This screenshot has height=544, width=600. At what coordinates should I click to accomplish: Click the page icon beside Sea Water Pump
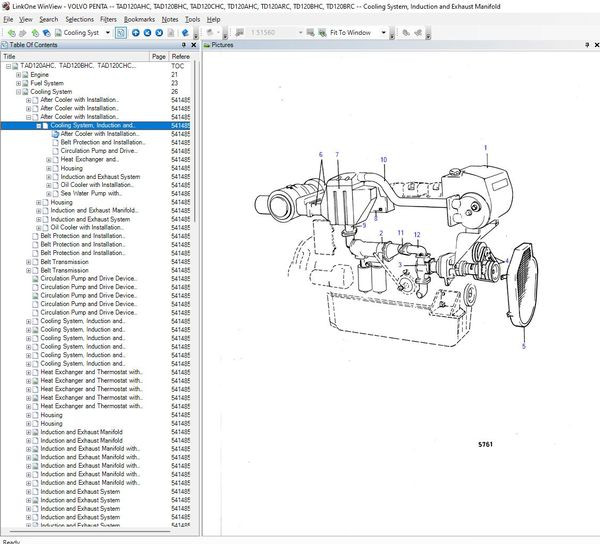click(x=54, y=193)
